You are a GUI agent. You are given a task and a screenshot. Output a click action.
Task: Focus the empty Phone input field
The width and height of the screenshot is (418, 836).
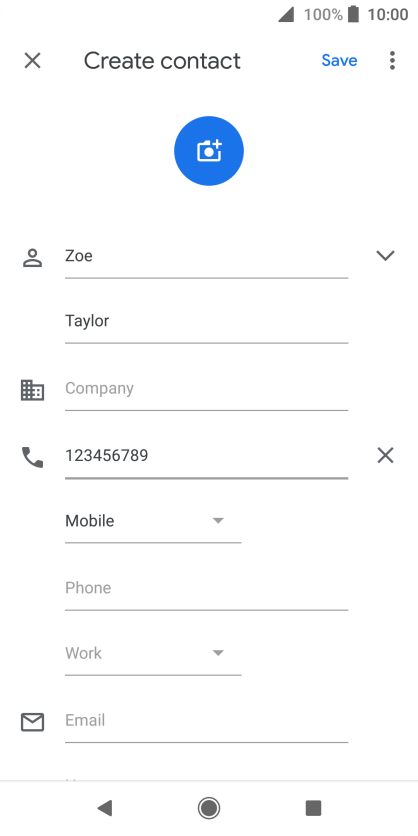tap(206, 588)
